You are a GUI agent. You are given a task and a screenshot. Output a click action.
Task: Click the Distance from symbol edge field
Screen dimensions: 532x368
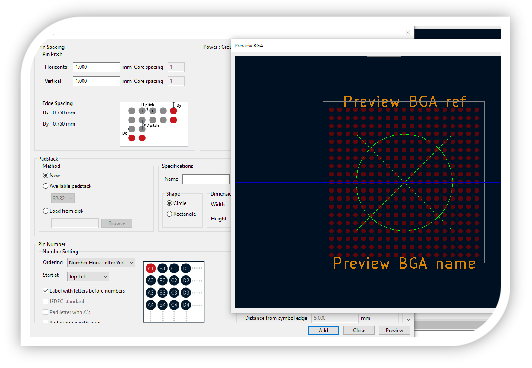[x=335, y=318]
